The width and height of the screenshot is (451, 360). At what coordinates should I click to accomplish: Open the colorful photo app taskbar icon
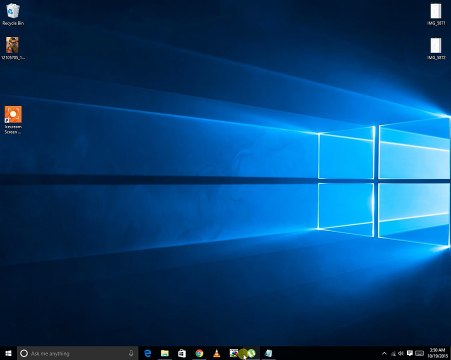pos(234,353)
